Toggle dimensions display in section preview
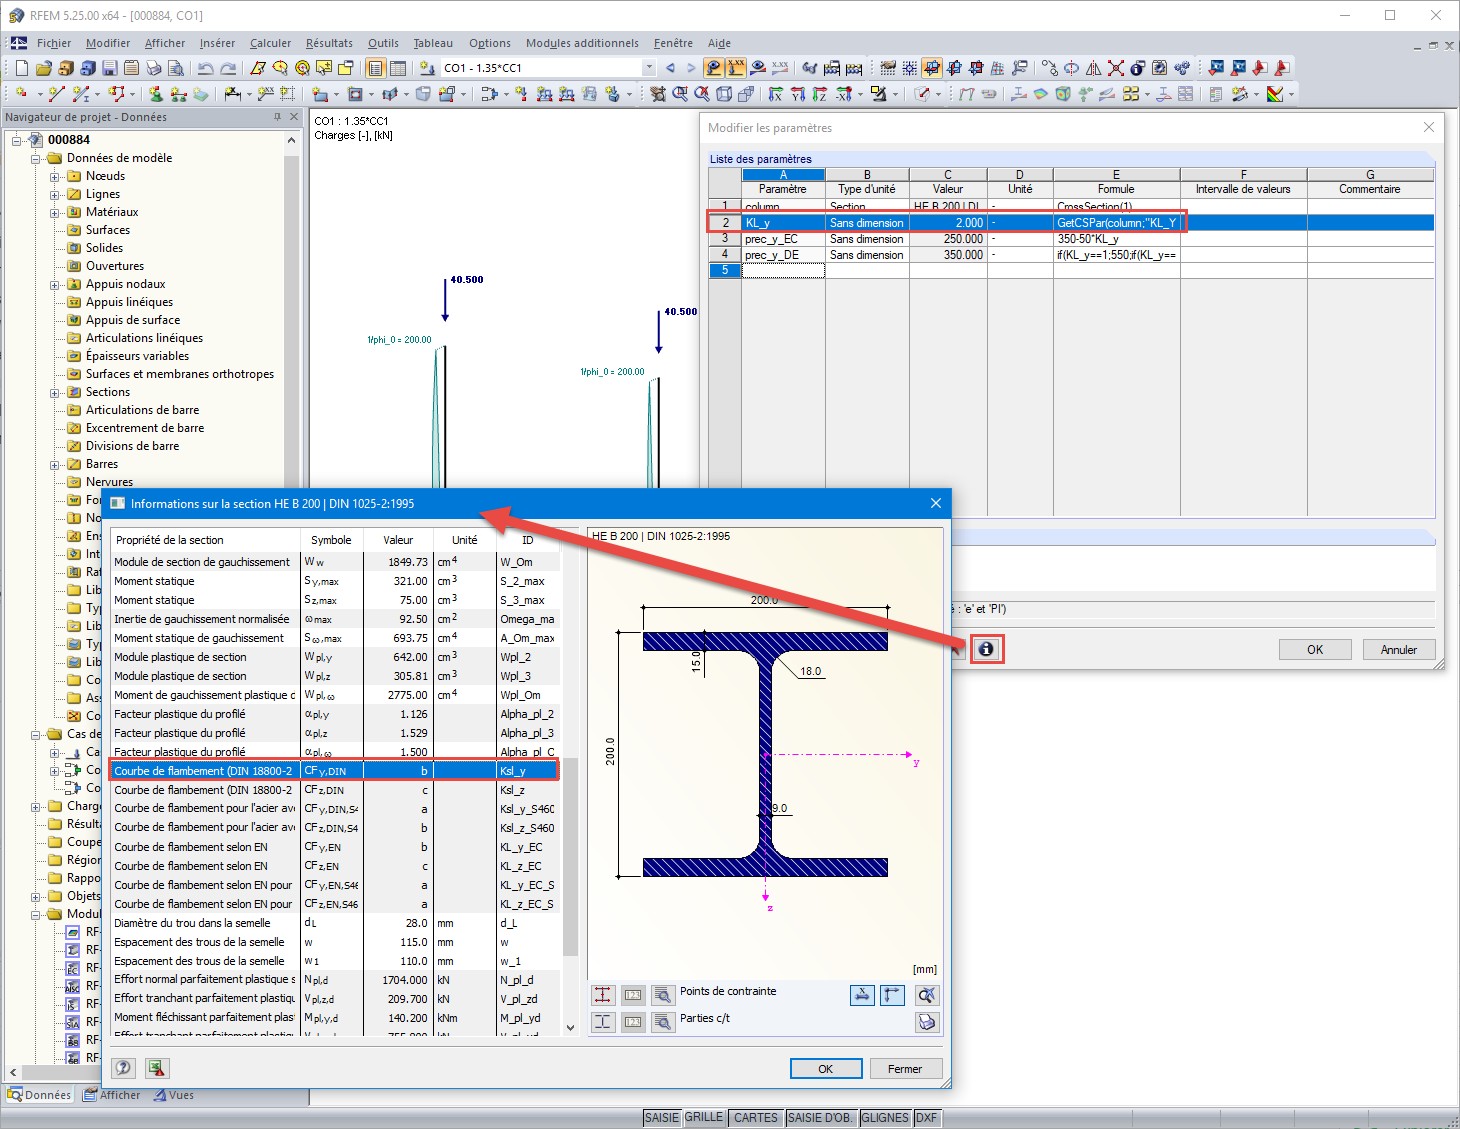 (x=862, y=995)
